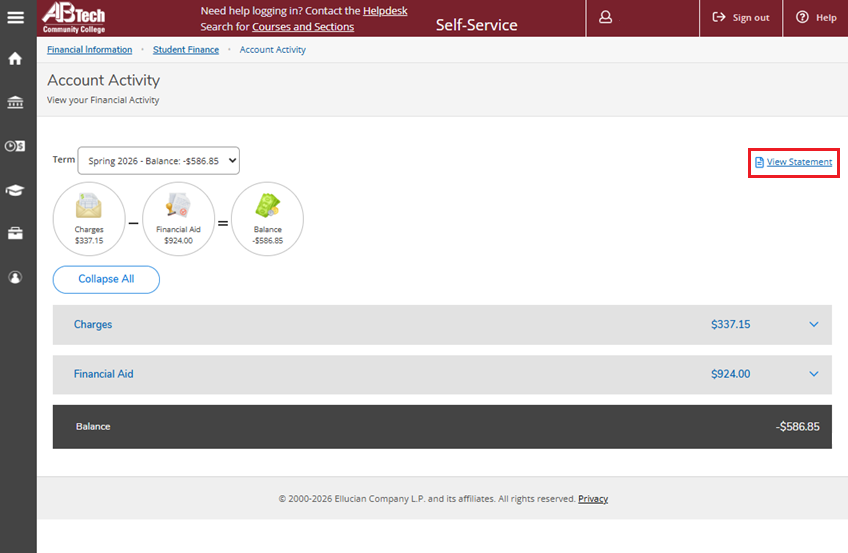Click the Balance green money circle icon
The height and width of the screenshot is (553, 848).
[x=267, y=218]
